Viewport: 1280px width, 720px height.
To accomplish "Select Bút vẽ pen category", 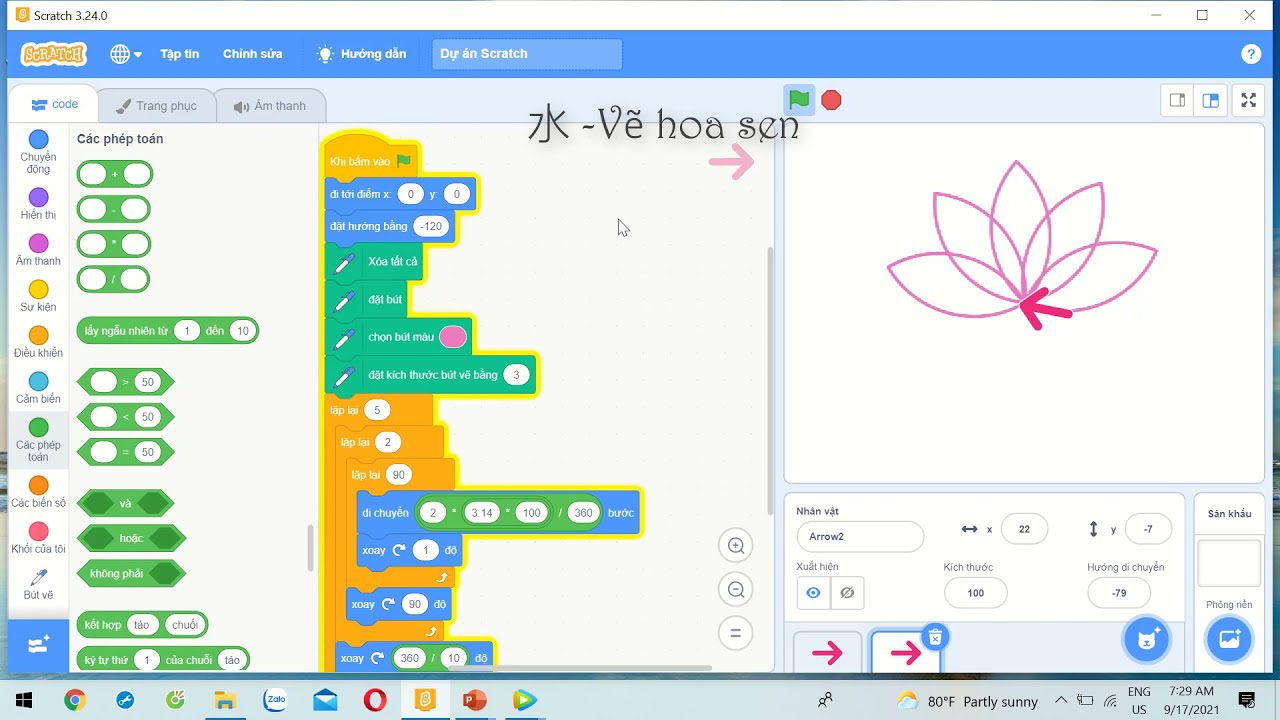I will 38,584.
